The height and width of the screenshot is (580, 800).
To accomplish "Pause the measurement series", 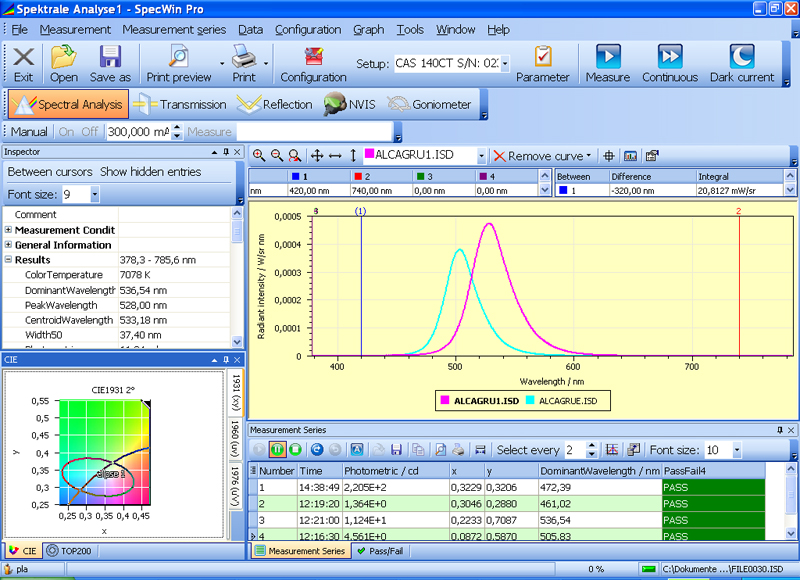I will point(277,449).
